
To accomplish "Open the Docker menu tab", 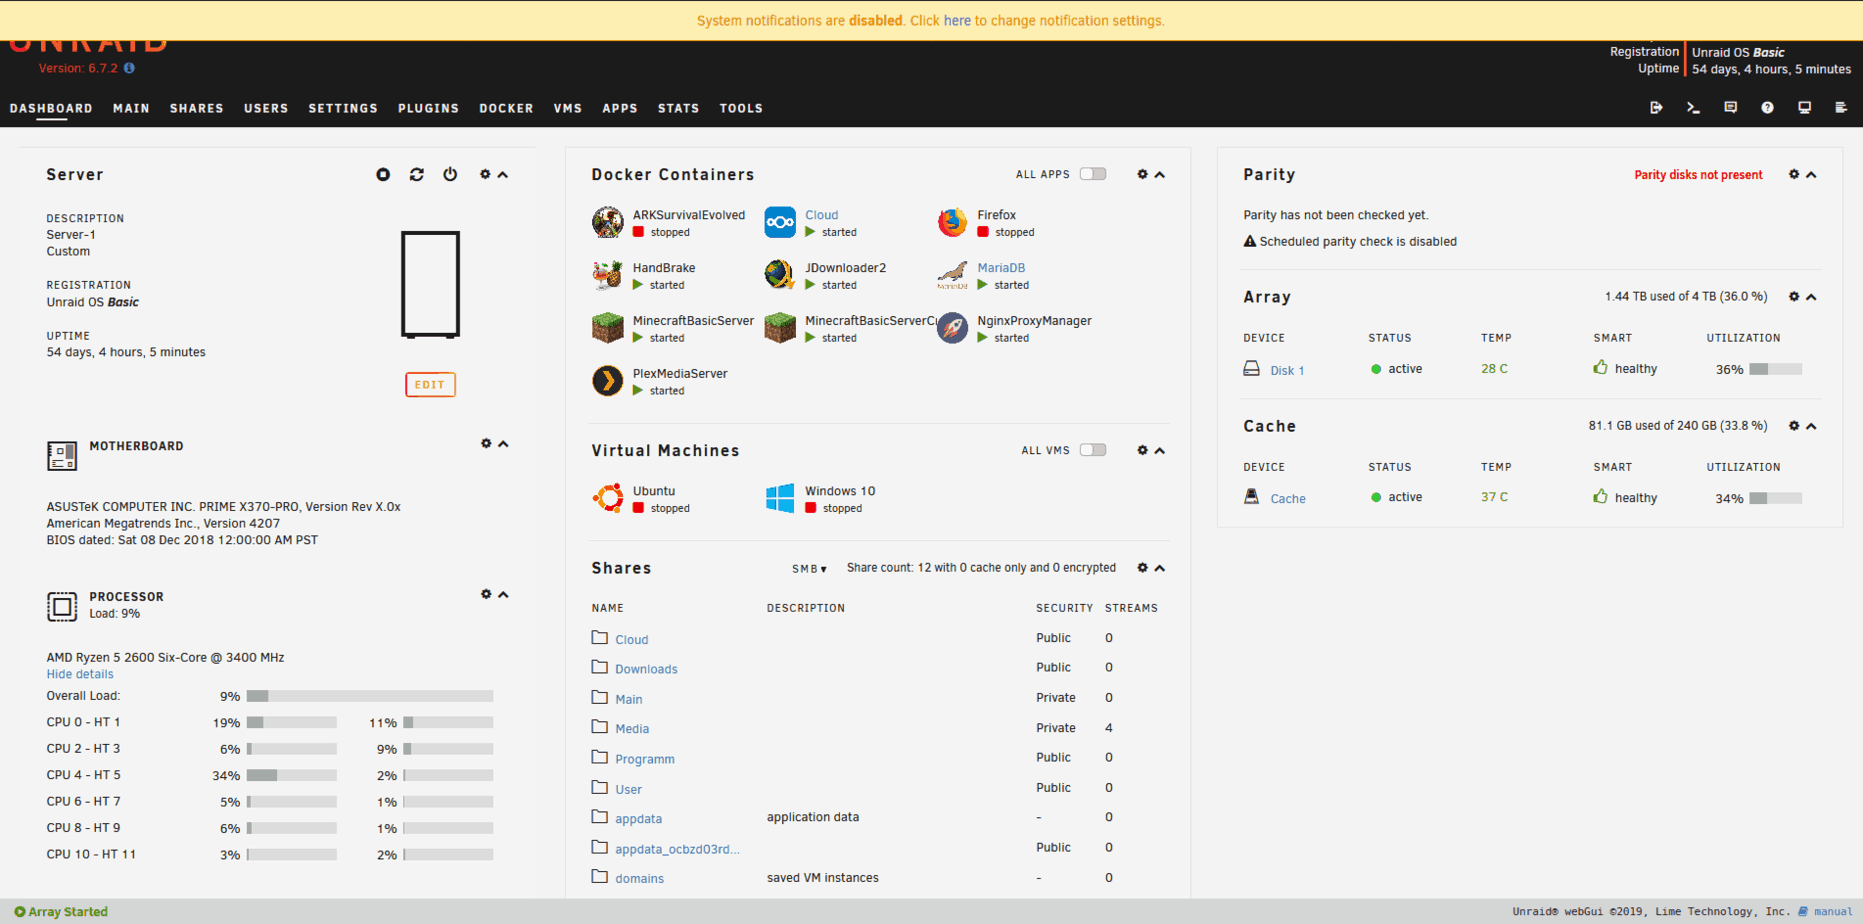I will click(506, 108).
